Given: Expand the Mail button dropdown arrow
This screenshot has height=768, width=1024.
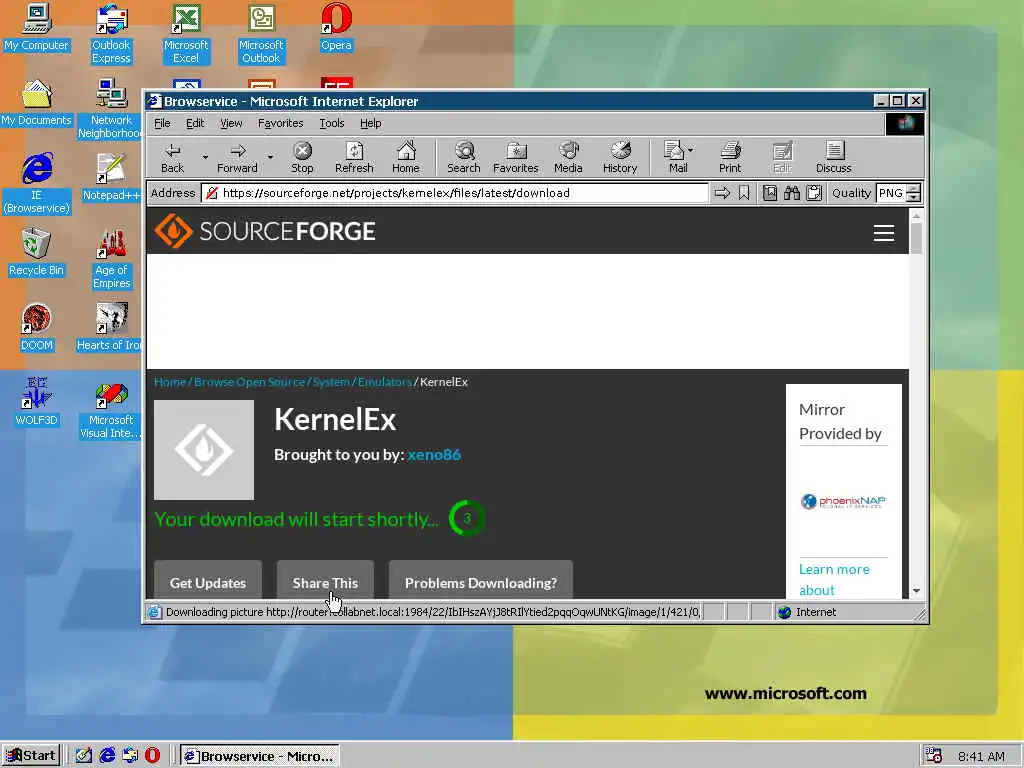Looking at the screenshot, I should (691, 150).
